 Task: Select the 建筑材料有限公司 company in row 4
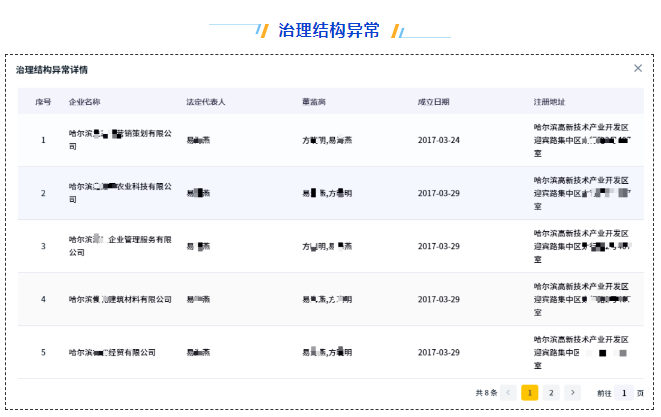click(120, 299)
